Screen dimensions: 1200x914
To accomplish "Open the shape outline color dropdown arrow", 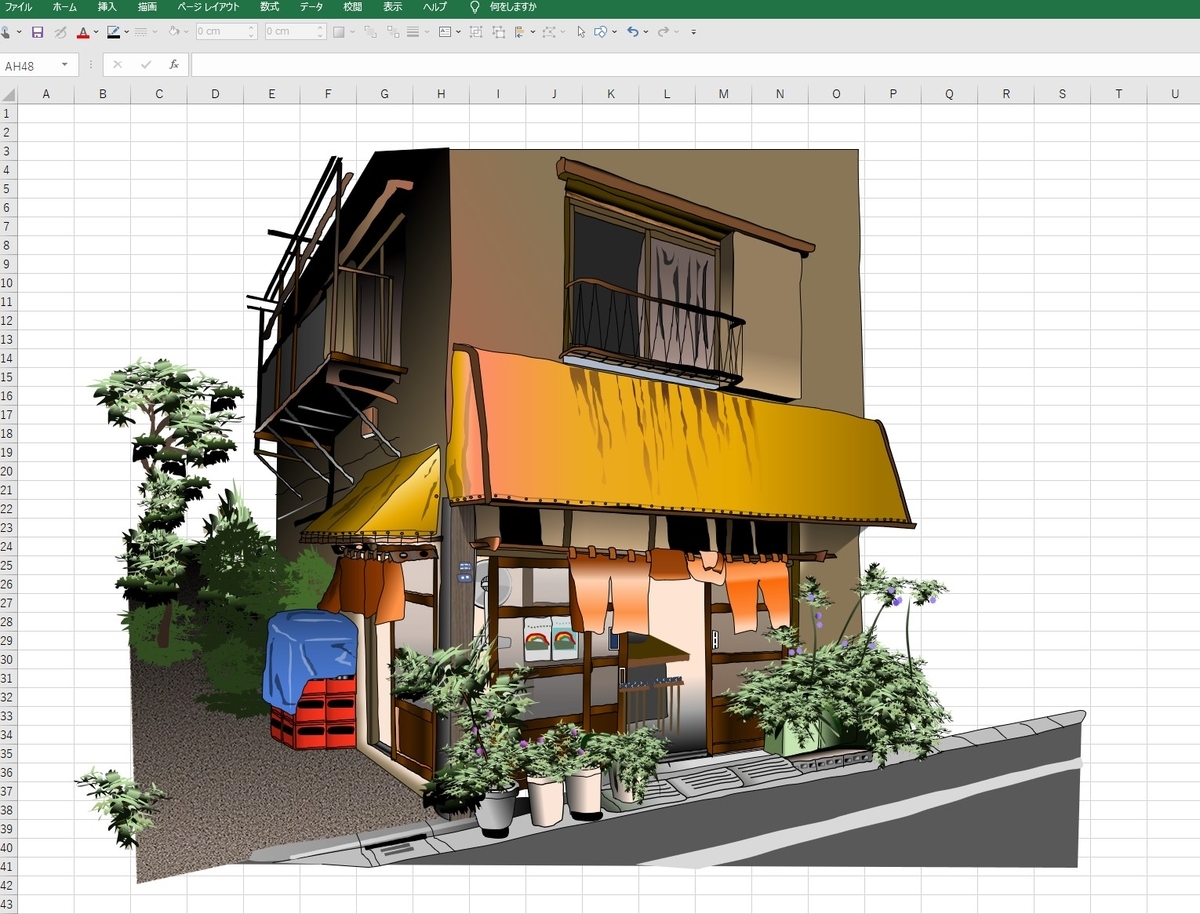I will click(126, 32).
